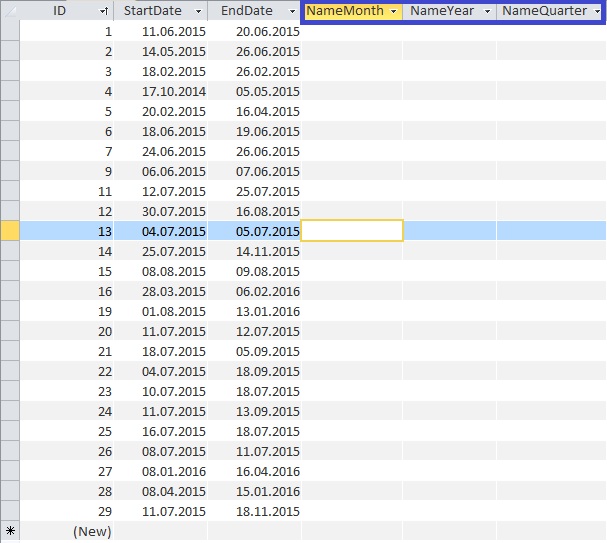Click EndDate cell 19.06.2015

[254, 131]
